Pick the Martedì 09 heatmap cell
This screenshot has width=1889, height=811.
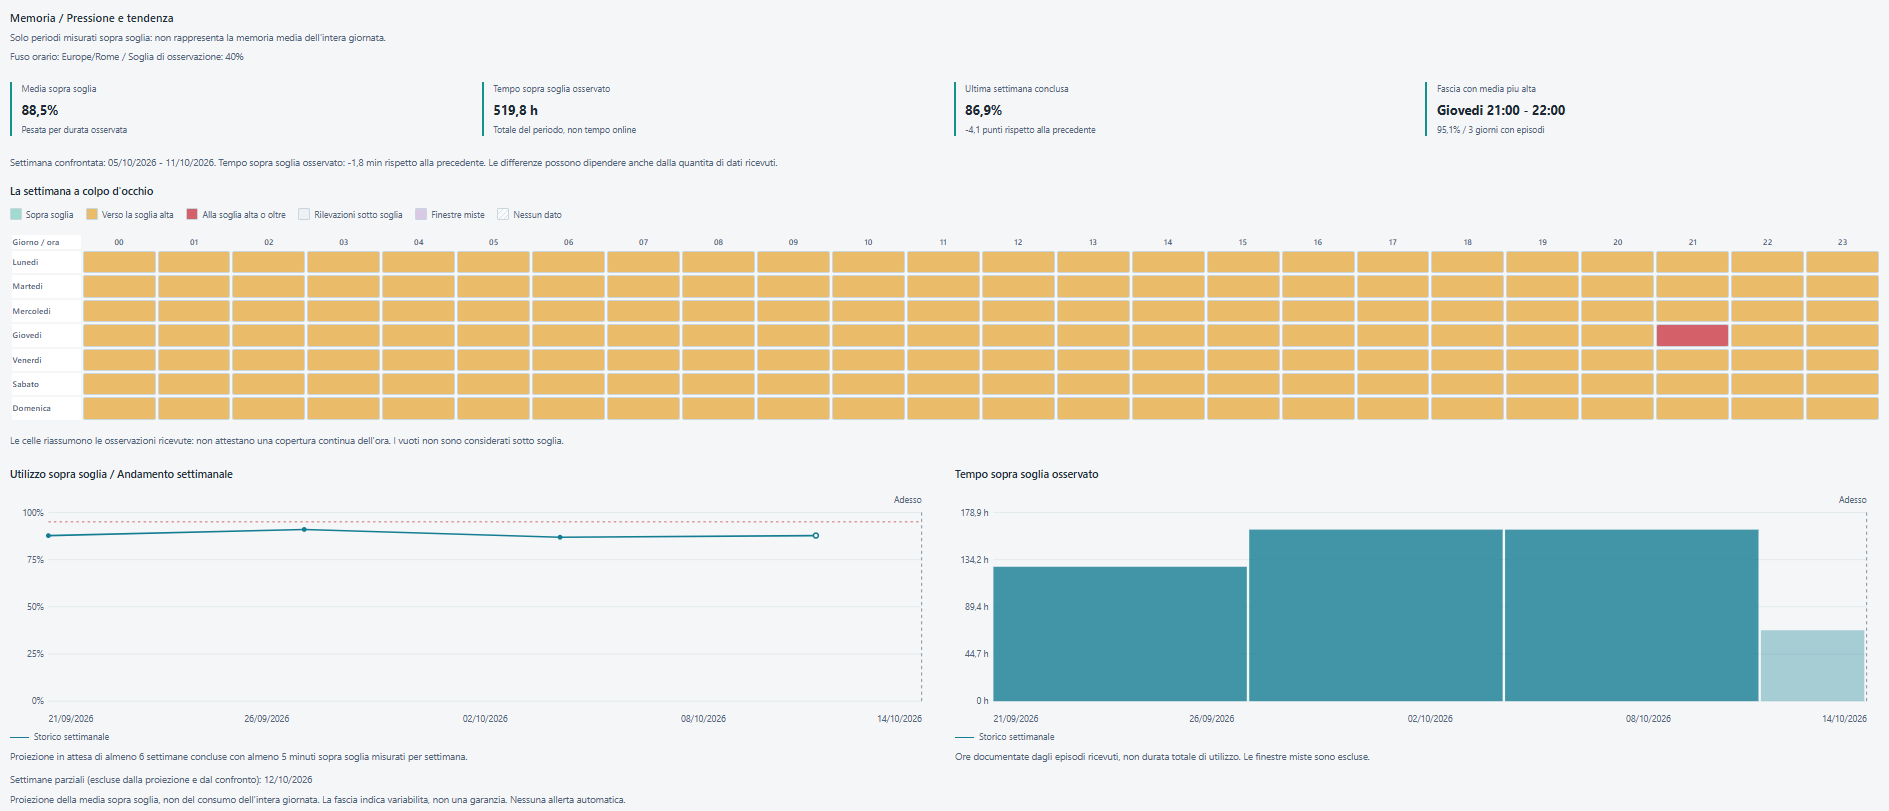click(x=793, y=286)
